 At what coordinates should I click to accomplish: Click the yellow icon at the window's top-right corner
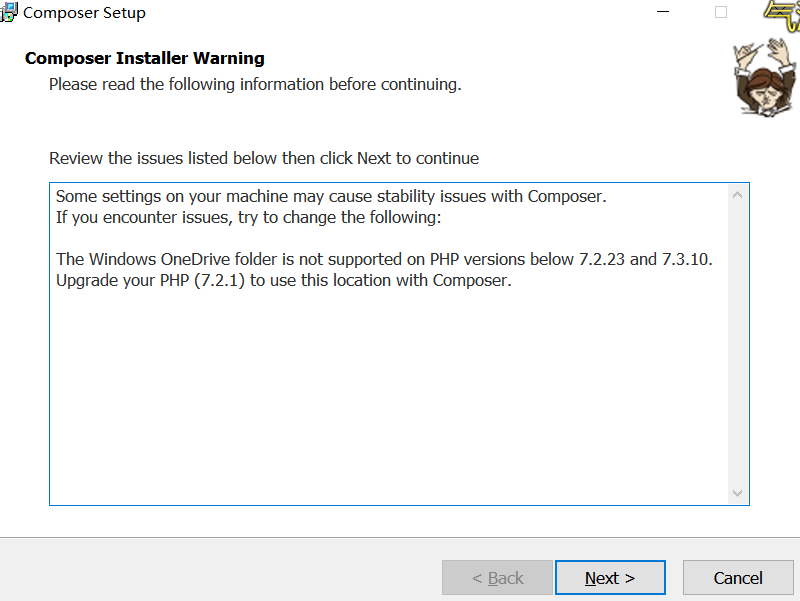point(783,14)
